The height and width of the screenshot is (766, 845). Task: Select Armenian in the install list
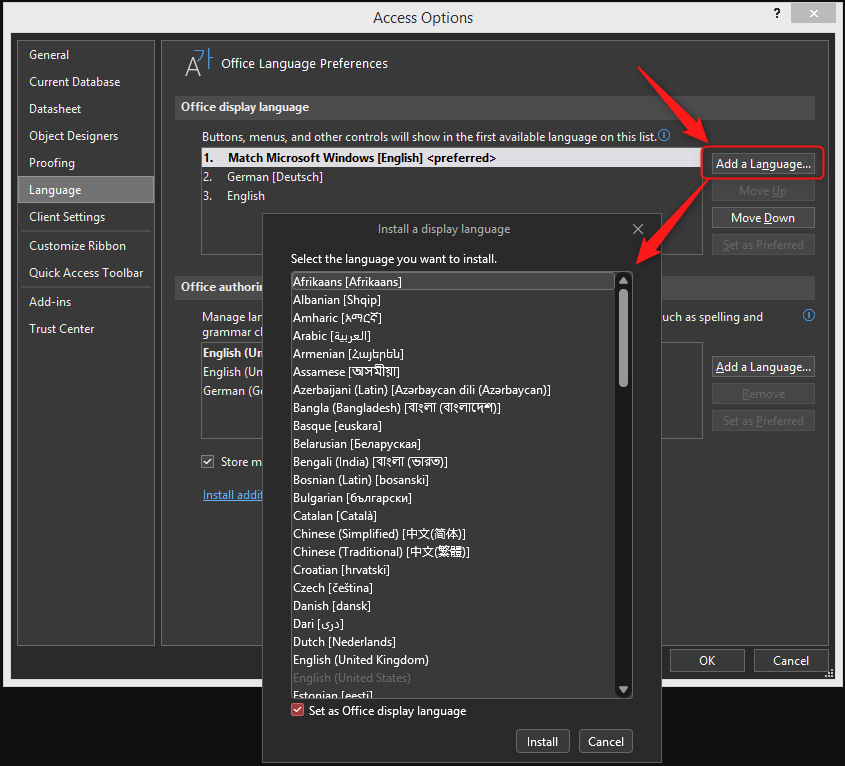[453, 354]
